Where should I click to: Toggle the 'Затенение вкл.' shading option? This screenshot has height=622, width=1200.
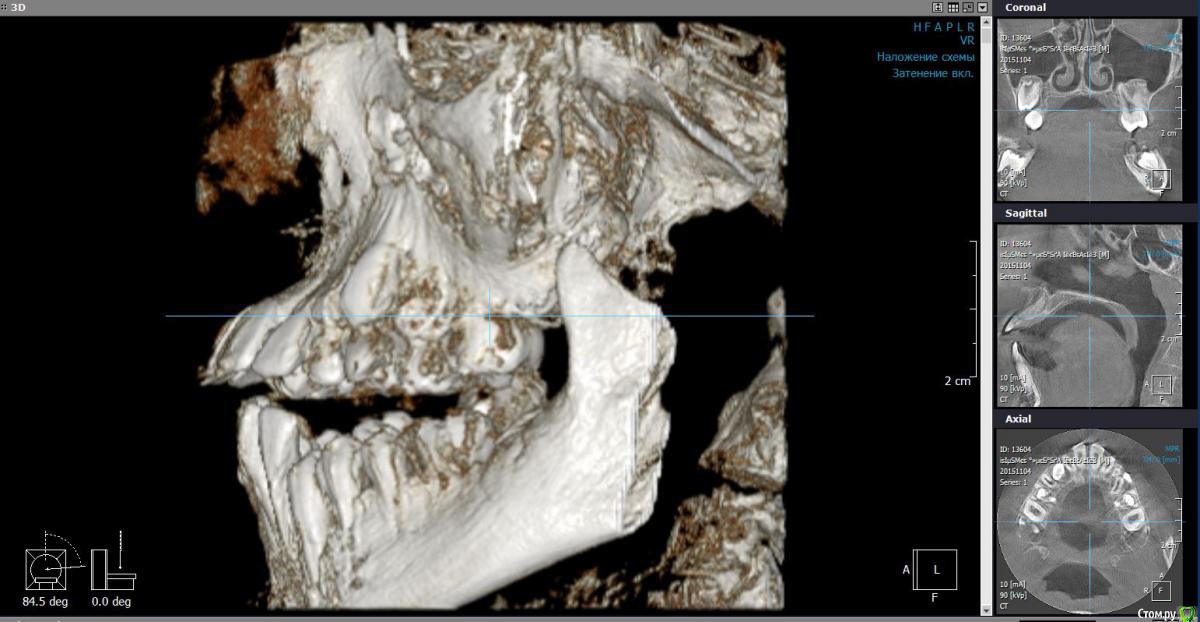[x=932, y=73]
